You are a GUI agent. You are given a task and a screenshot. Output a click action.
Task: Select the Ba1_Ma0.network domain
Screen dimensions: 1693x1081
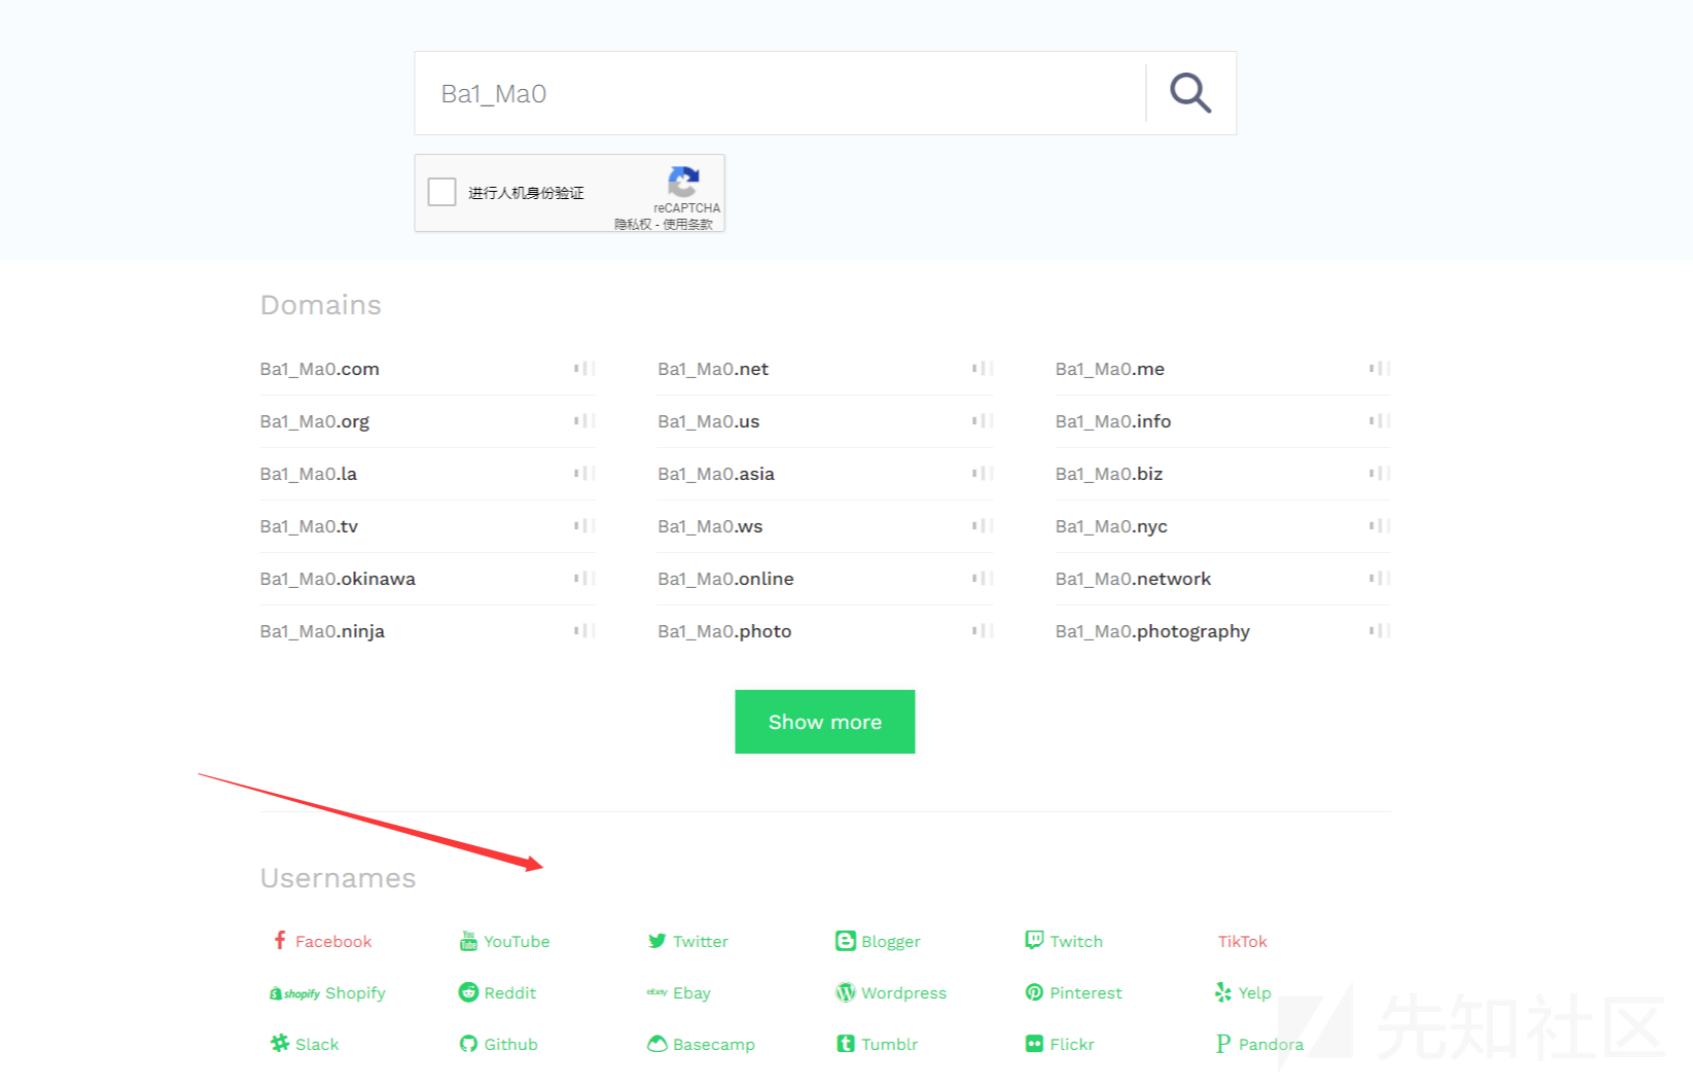[1133, 579]
